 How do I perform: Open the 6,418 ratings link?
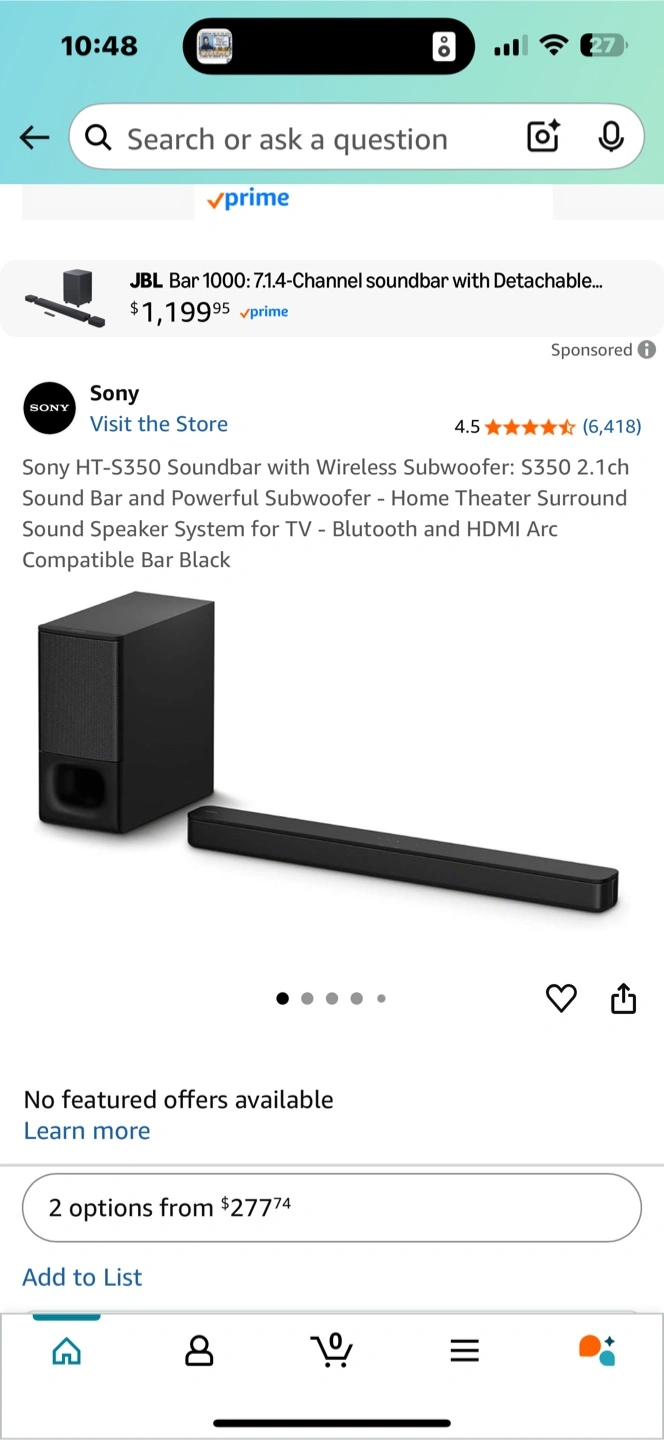[x=612, y=427]
